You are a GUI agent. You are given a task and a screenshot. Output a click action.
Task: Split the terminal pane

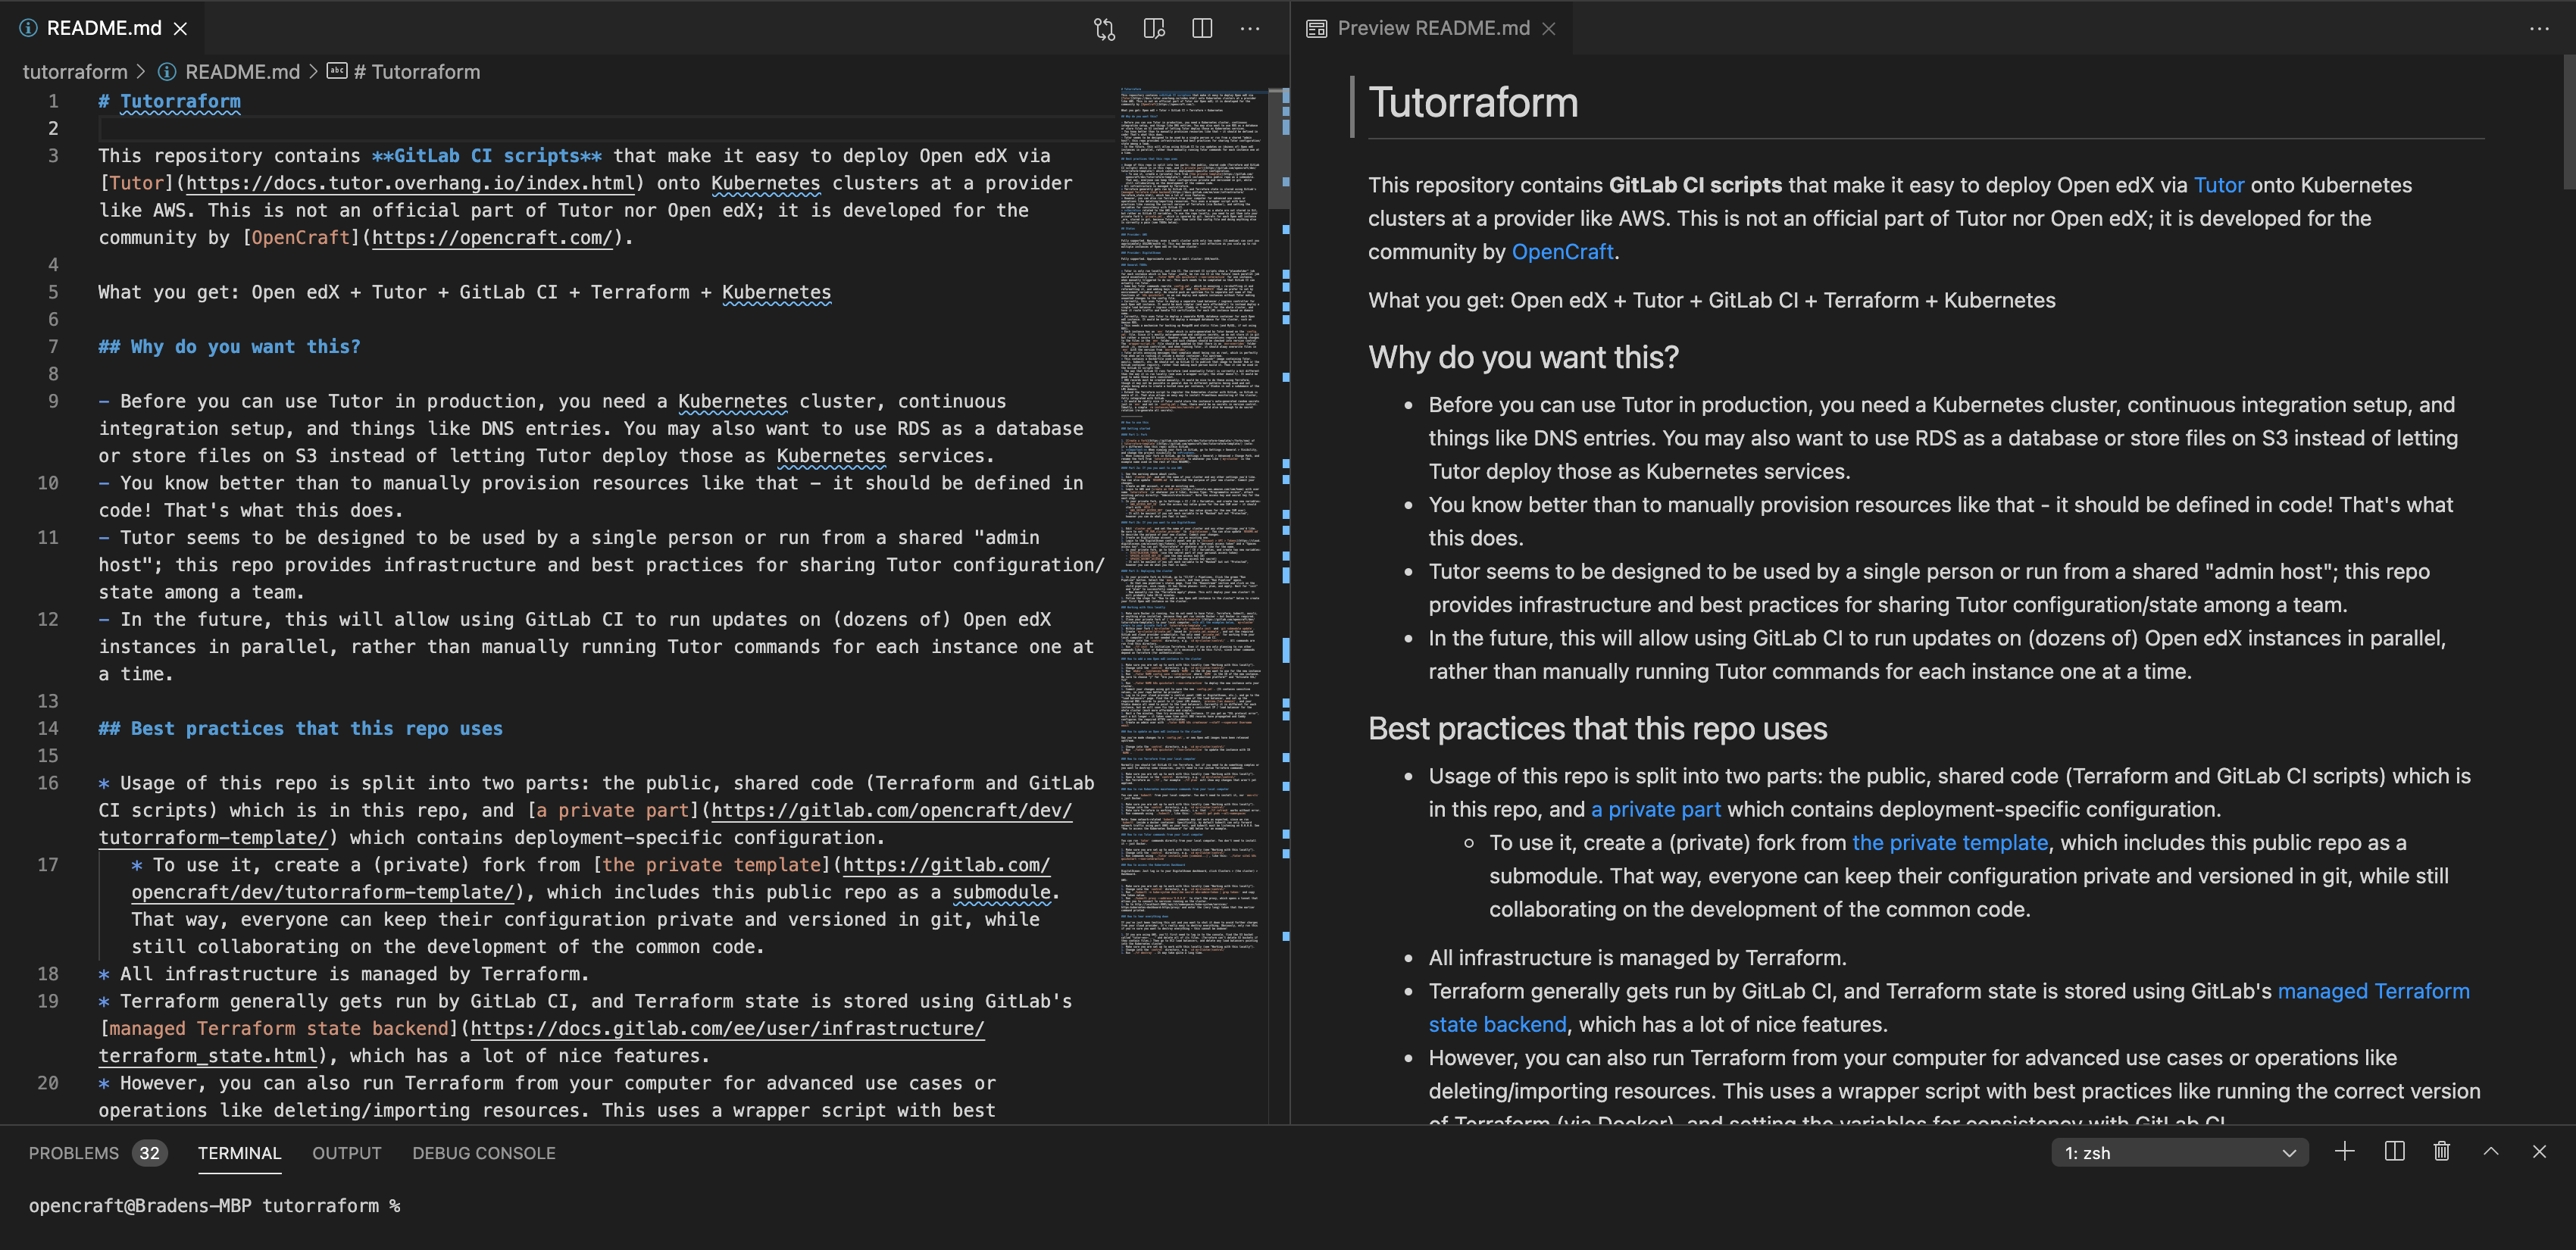click(2394, 1151)
